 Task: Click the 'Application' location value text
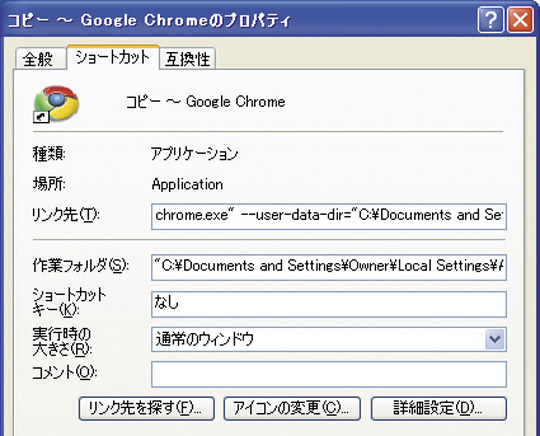[x=187, y=185]
